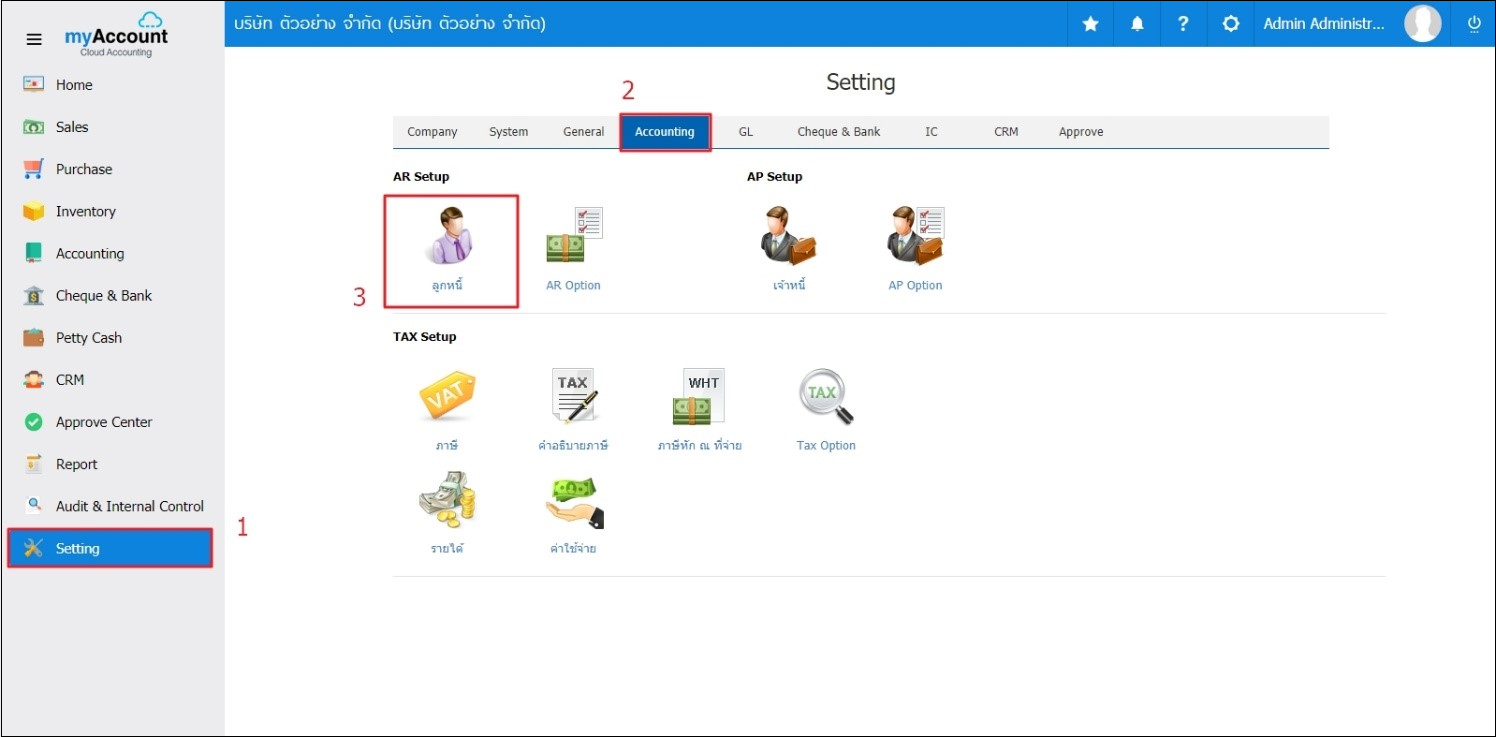Click the Sales label in sidebar
This screenshot has height=737, width=1496.
[72, 127]
